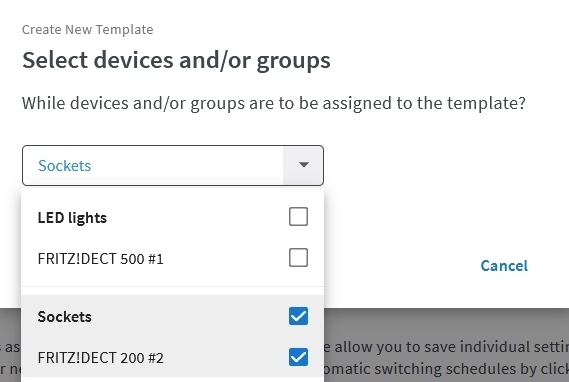Select the LED lights group label
The image size is (569, 382).
pyautogui.click(x=72, y=218)
